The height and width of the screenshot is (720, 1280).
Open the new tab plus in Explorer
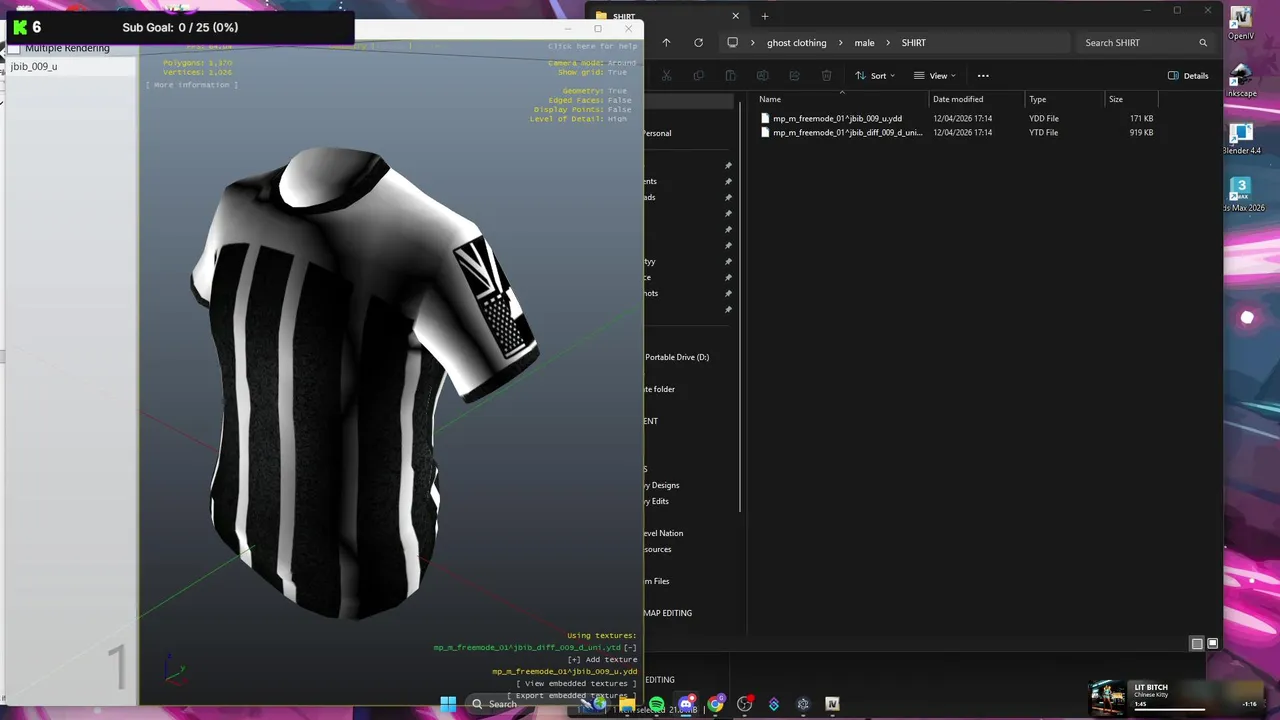point(765,16)
